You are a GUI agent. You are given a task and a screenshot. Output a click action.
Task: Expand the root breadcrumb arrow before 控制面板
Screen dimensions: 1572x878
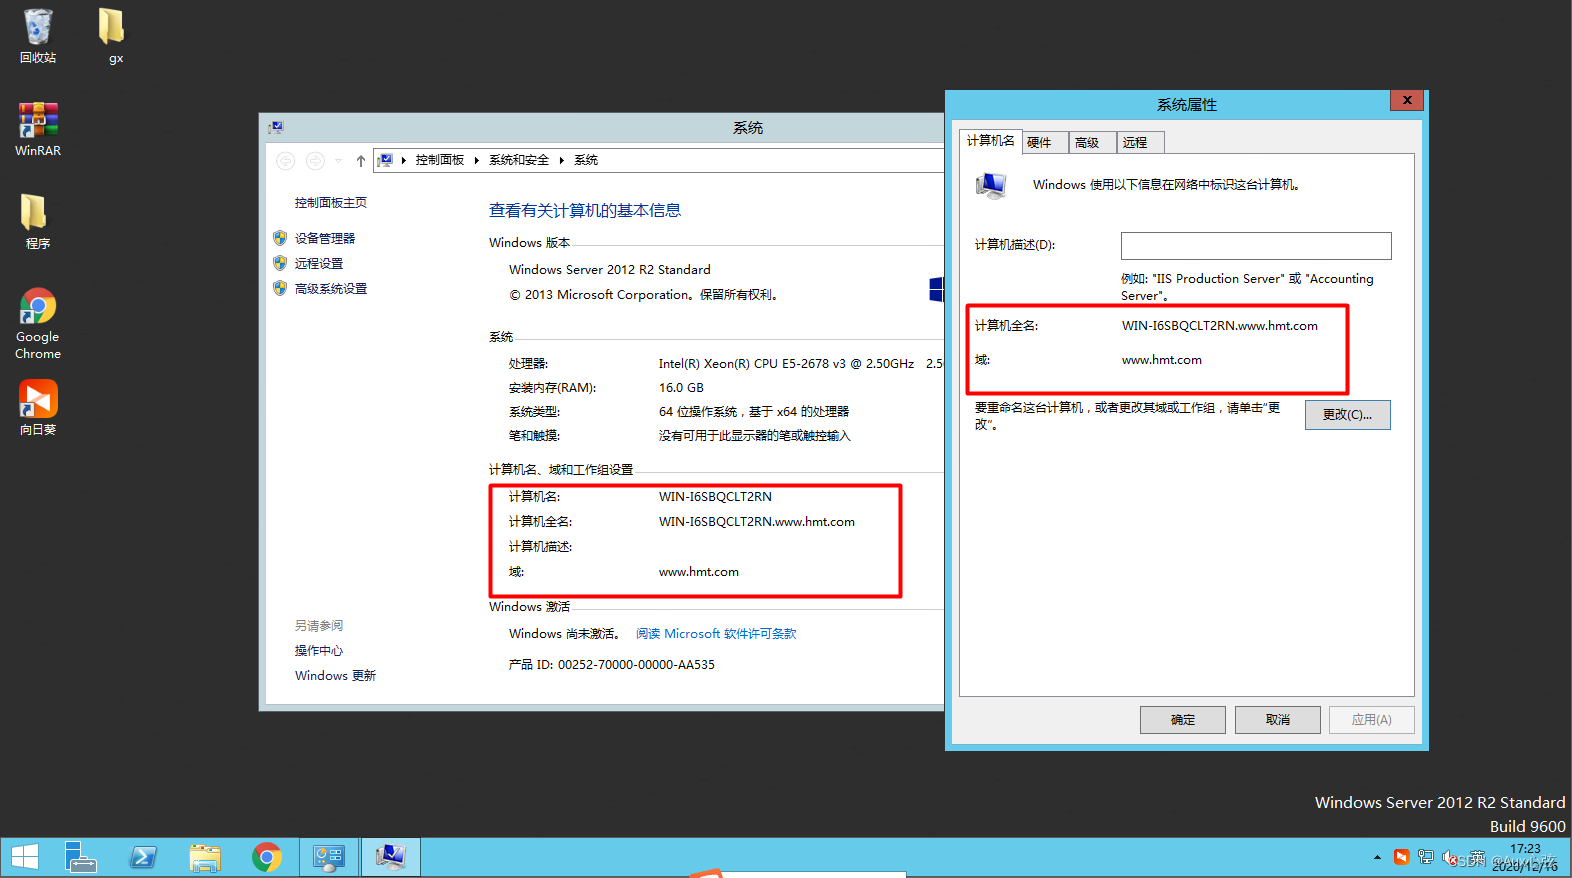pyautogui.click(x=403, y=160)
